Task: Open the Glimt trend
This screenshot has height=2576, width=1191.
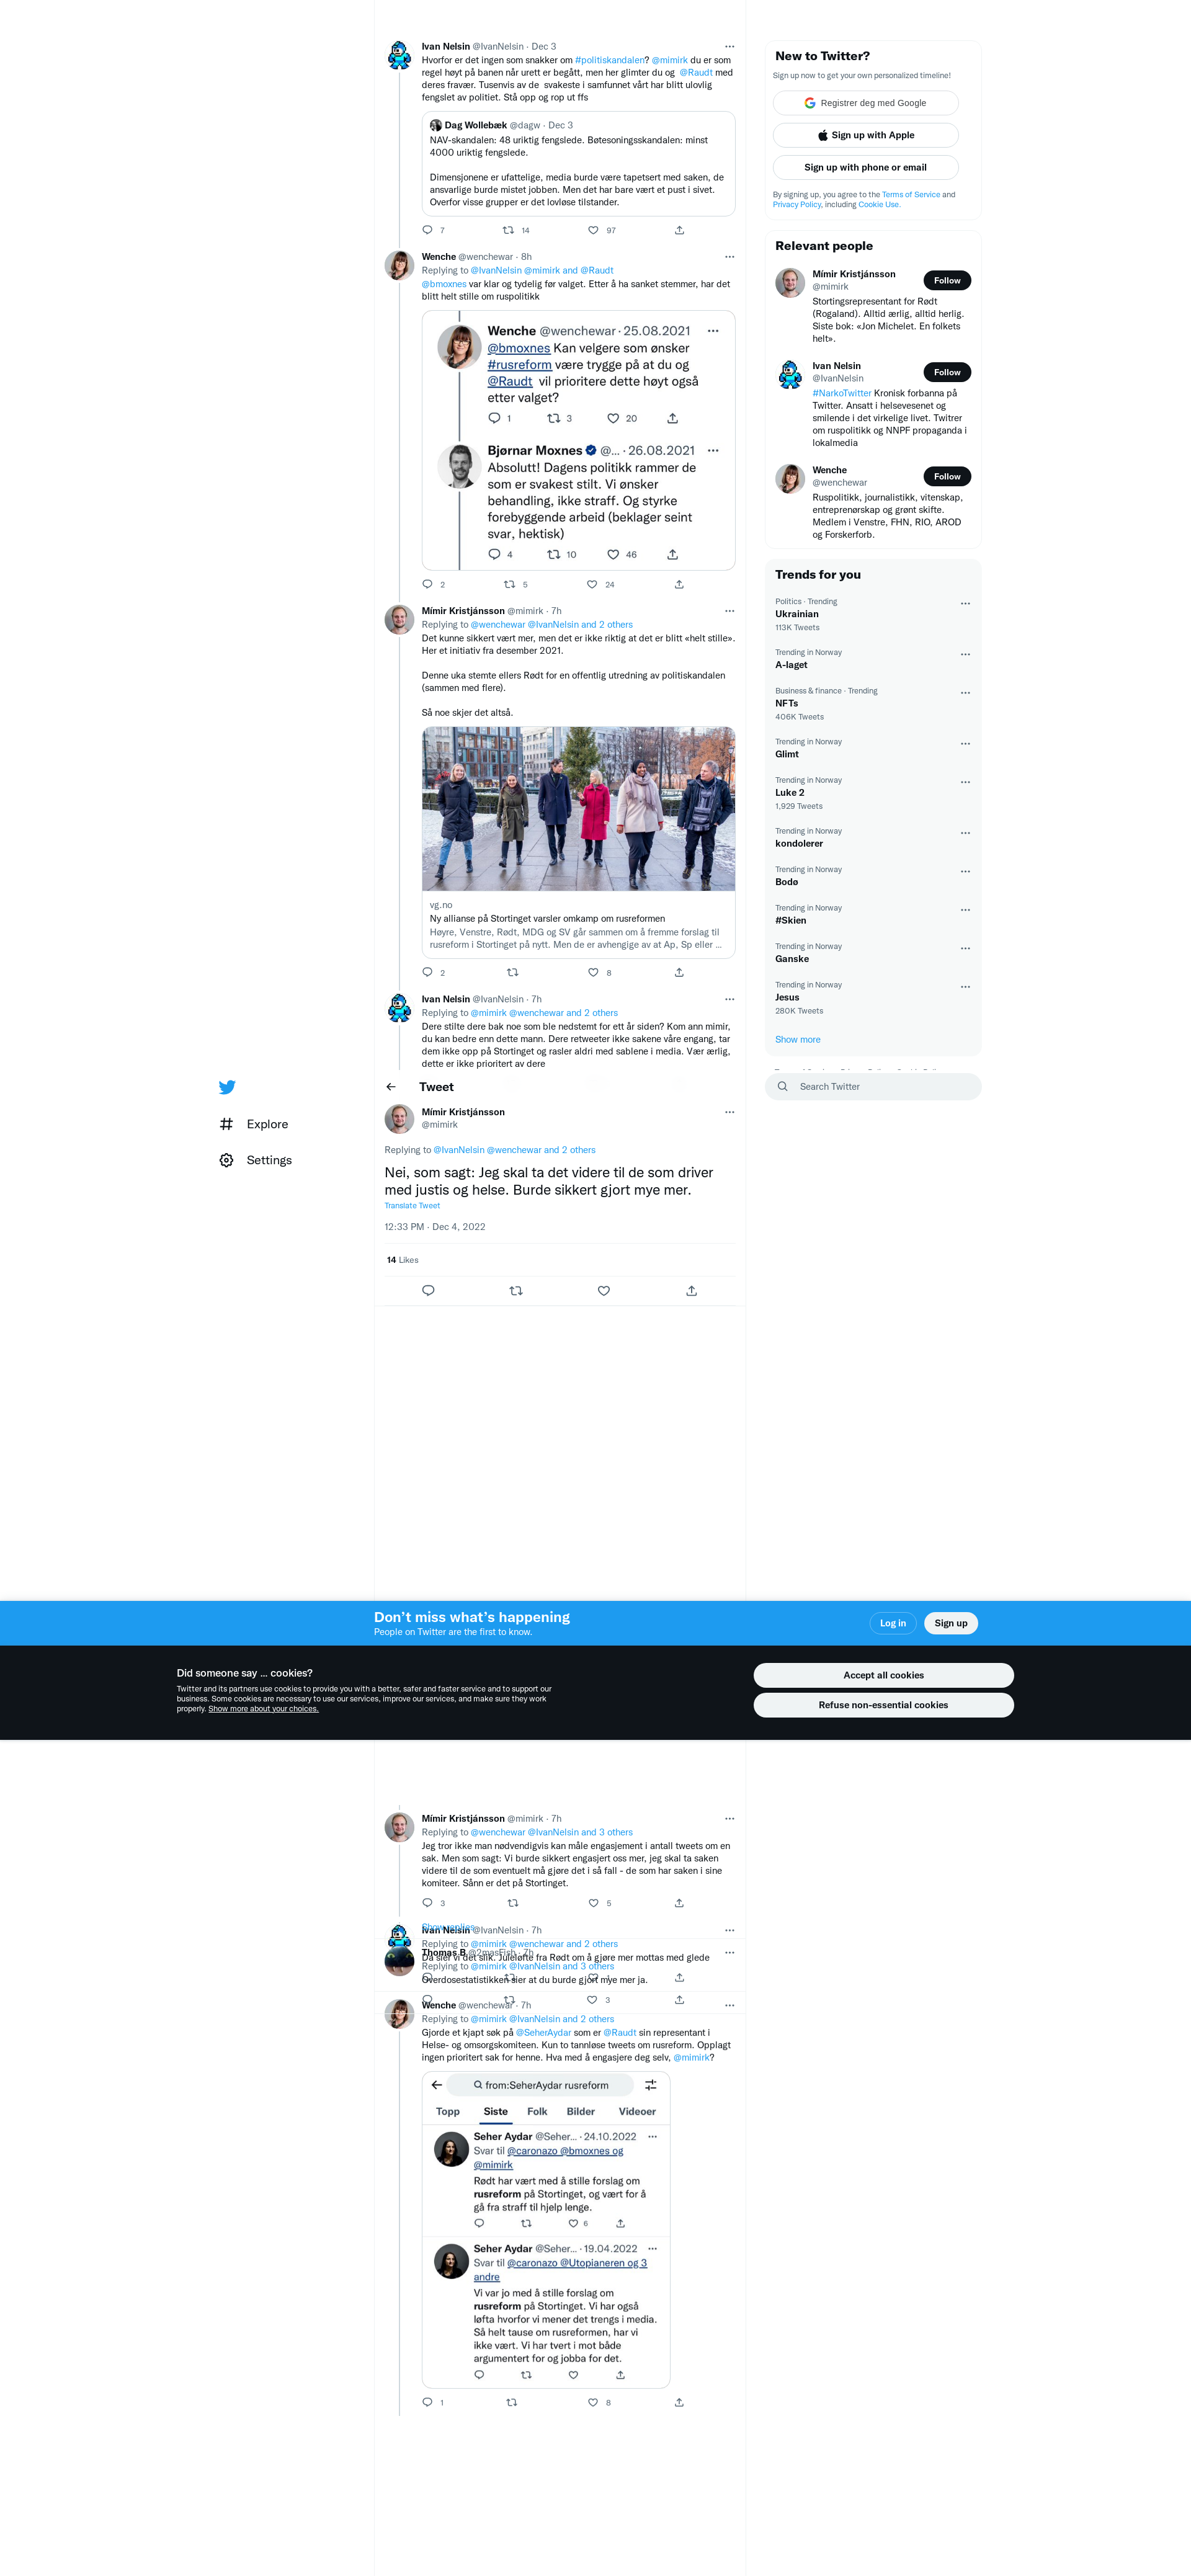Action: [873, 748]
